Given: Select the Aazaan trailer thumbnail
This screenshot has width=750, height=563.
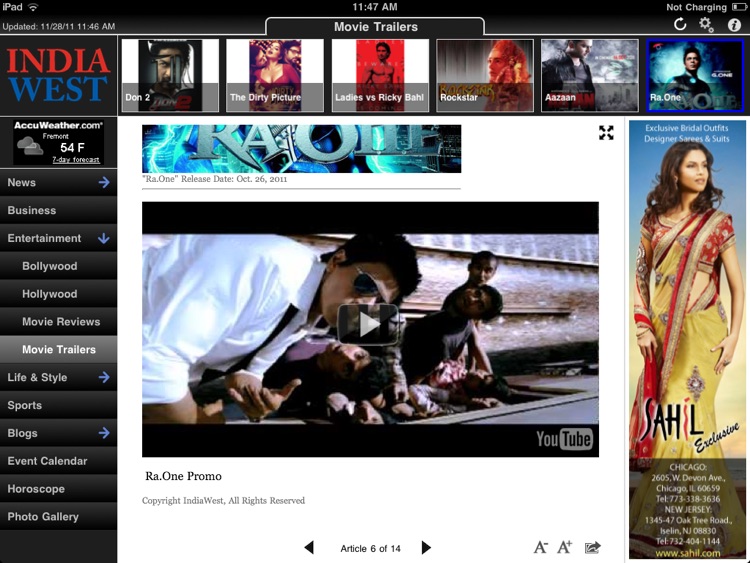Looking at the screenshot, I should [590, 76].
